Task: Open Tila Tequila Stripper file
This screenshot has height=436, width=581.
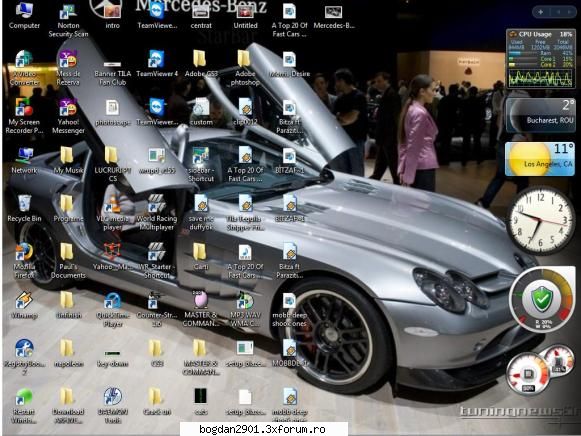Action: [245, 213]
